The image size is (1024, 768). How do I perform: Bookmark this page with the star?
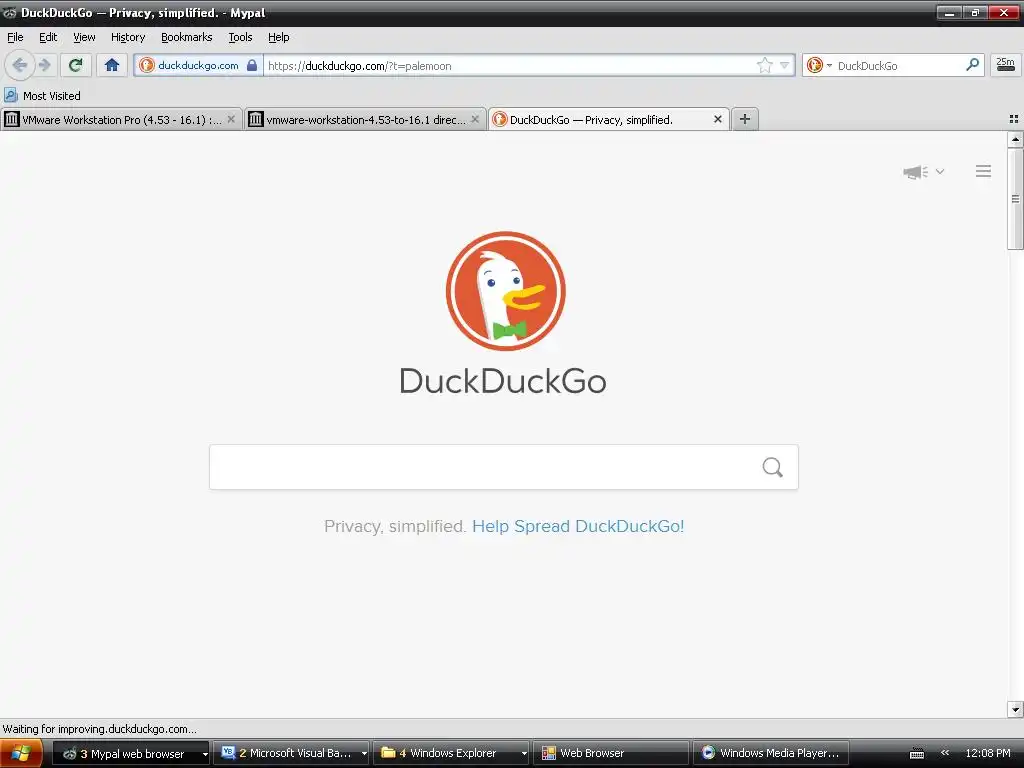coord(764,65)
